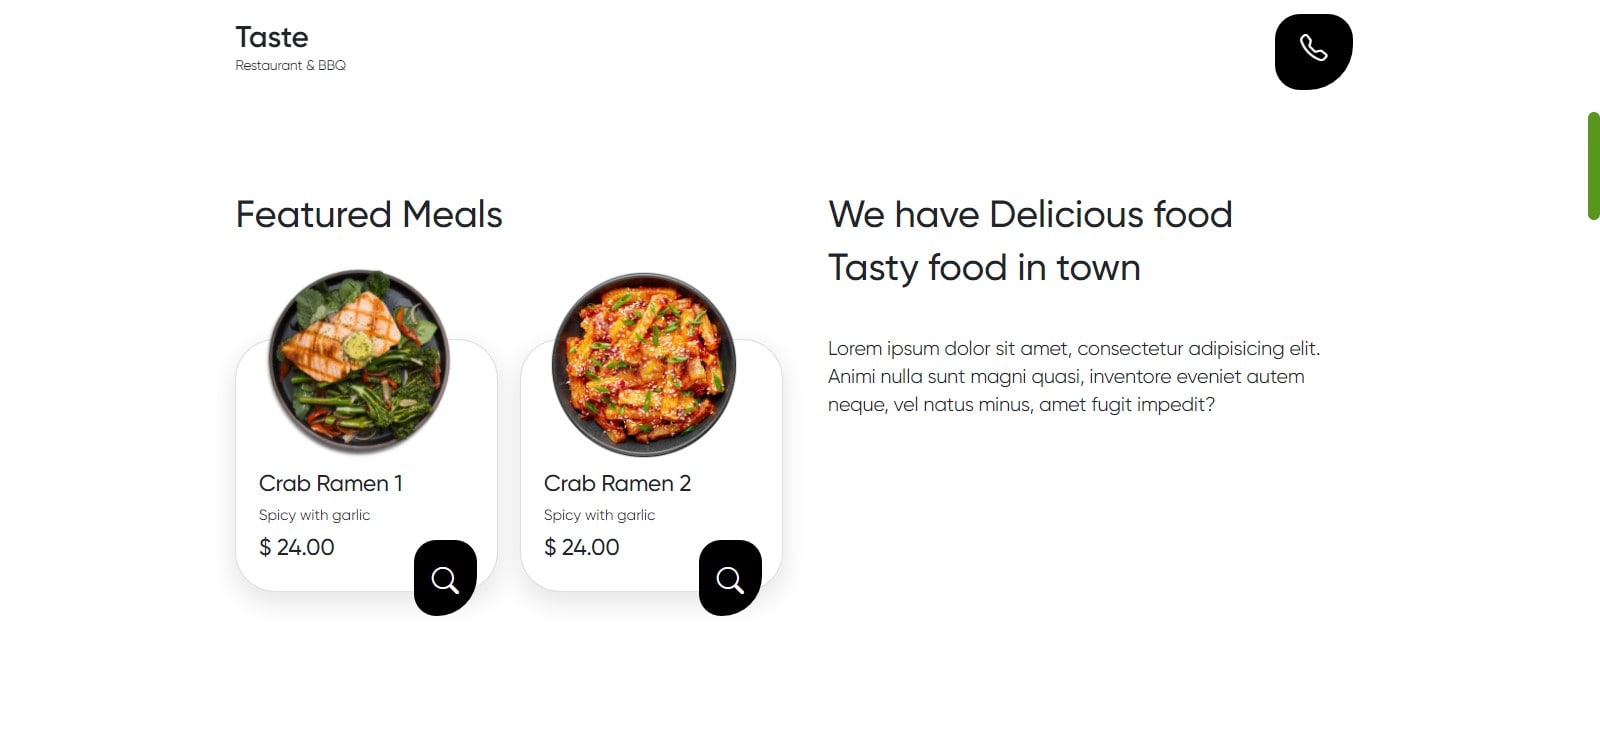Click the Tasty food in town heading

click(x=984, y=268)
